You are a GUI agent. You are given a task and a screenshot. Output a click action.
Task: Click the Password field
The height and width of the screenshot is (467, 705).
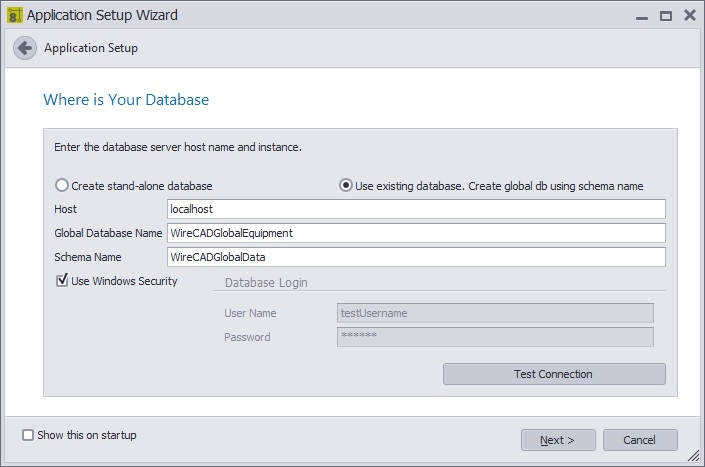click(x=495, y=337)
